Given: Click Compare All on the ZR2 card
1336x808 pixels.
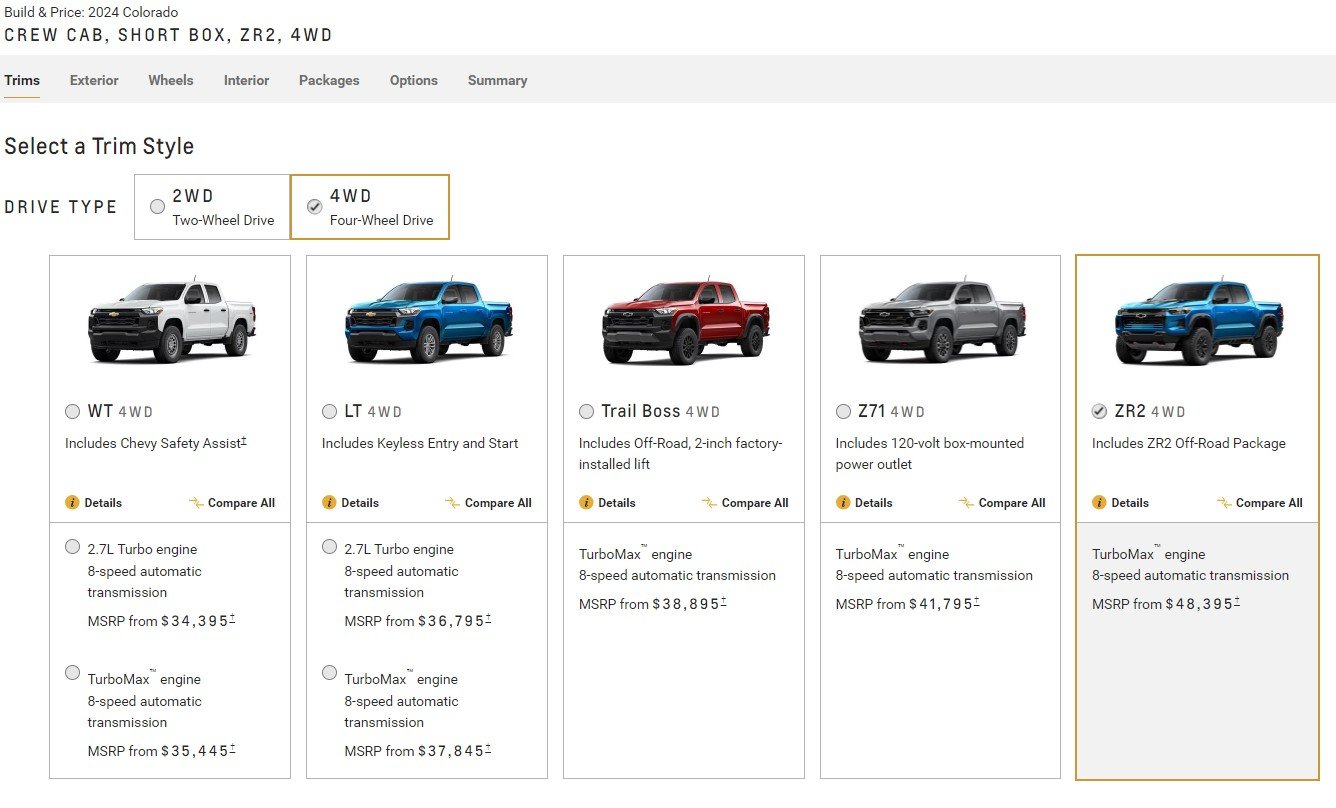Looking at the screenshot, I should point(1269,503).
